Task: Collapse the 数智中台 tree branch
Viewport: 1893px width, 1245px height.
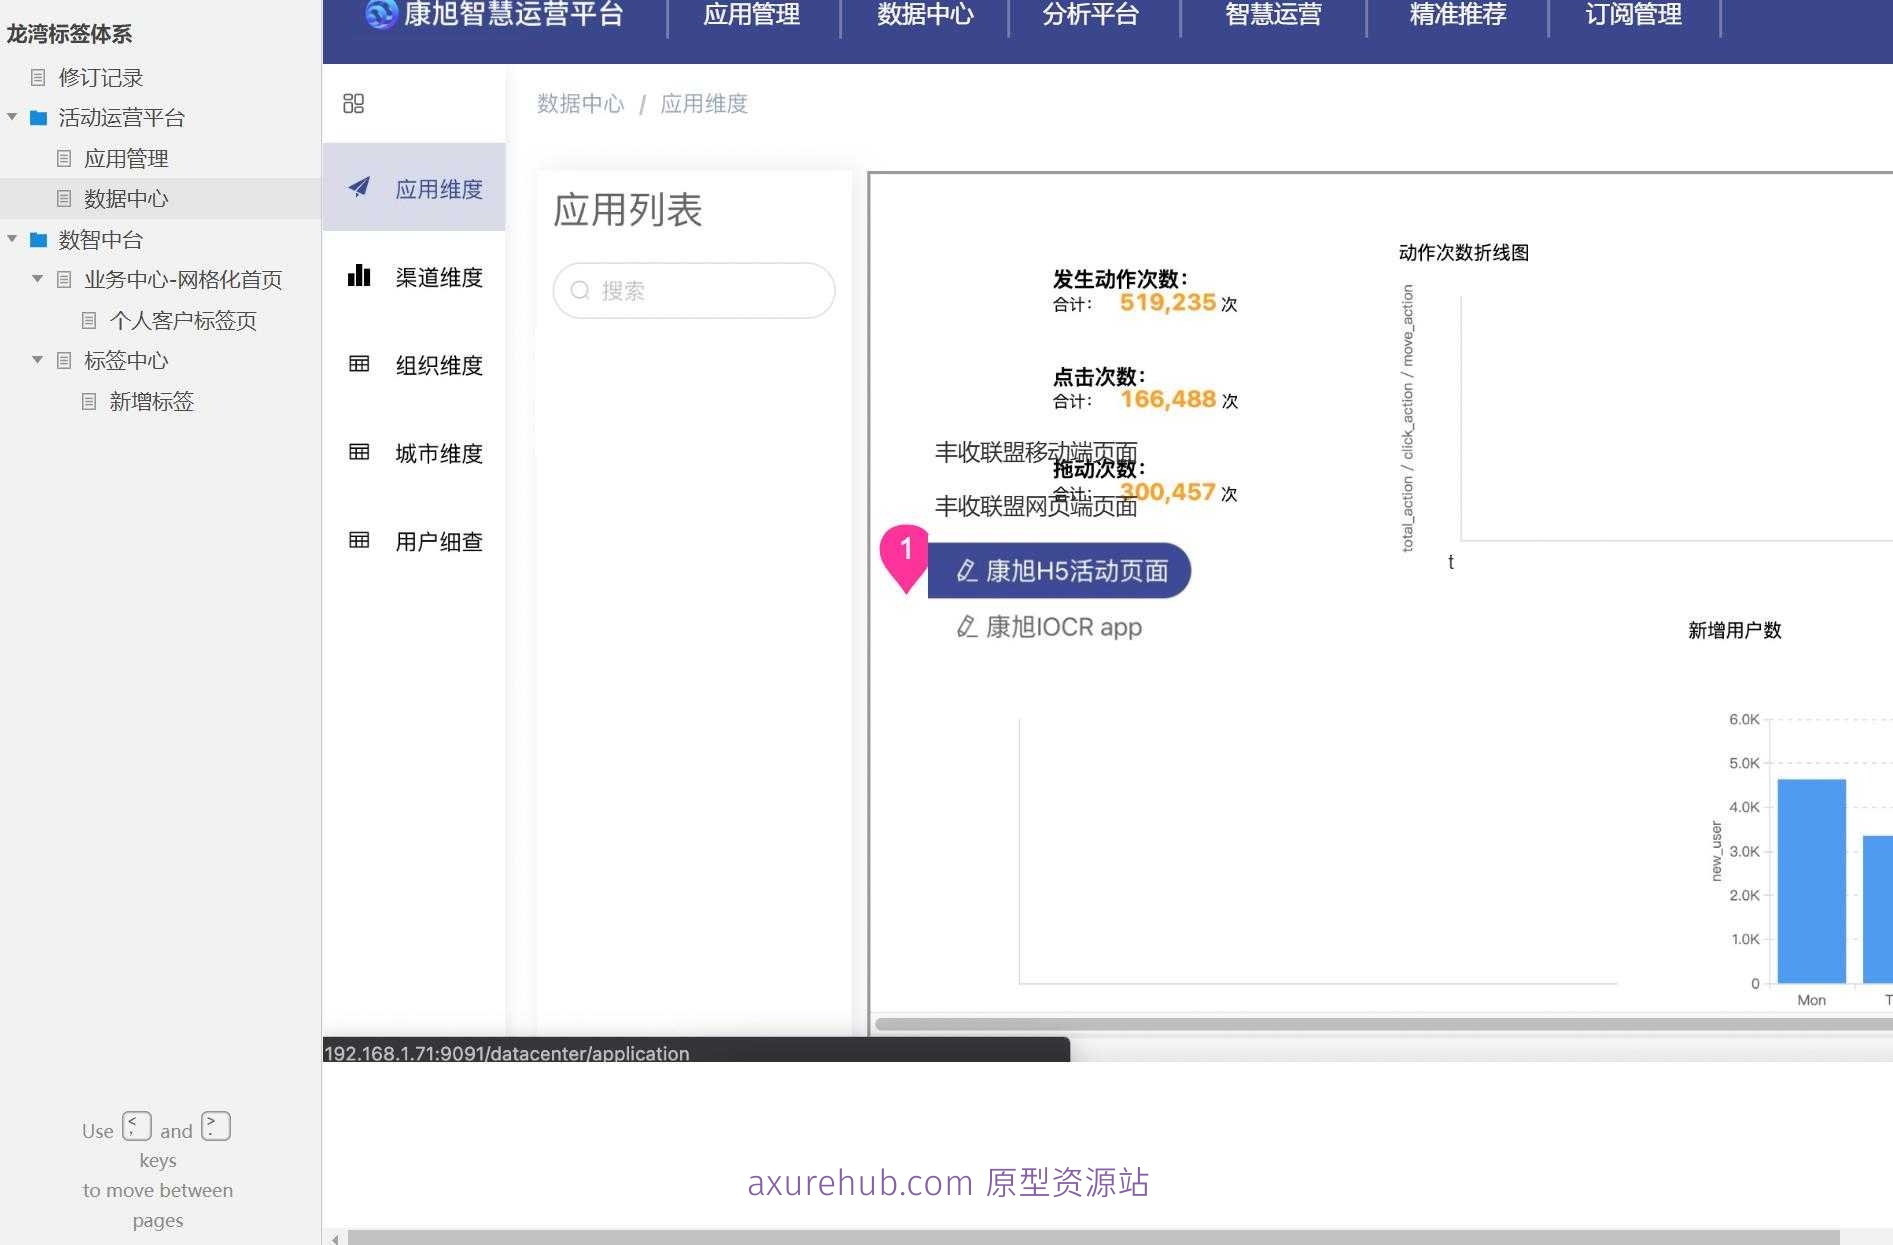Action: click(x=12, y=238)
